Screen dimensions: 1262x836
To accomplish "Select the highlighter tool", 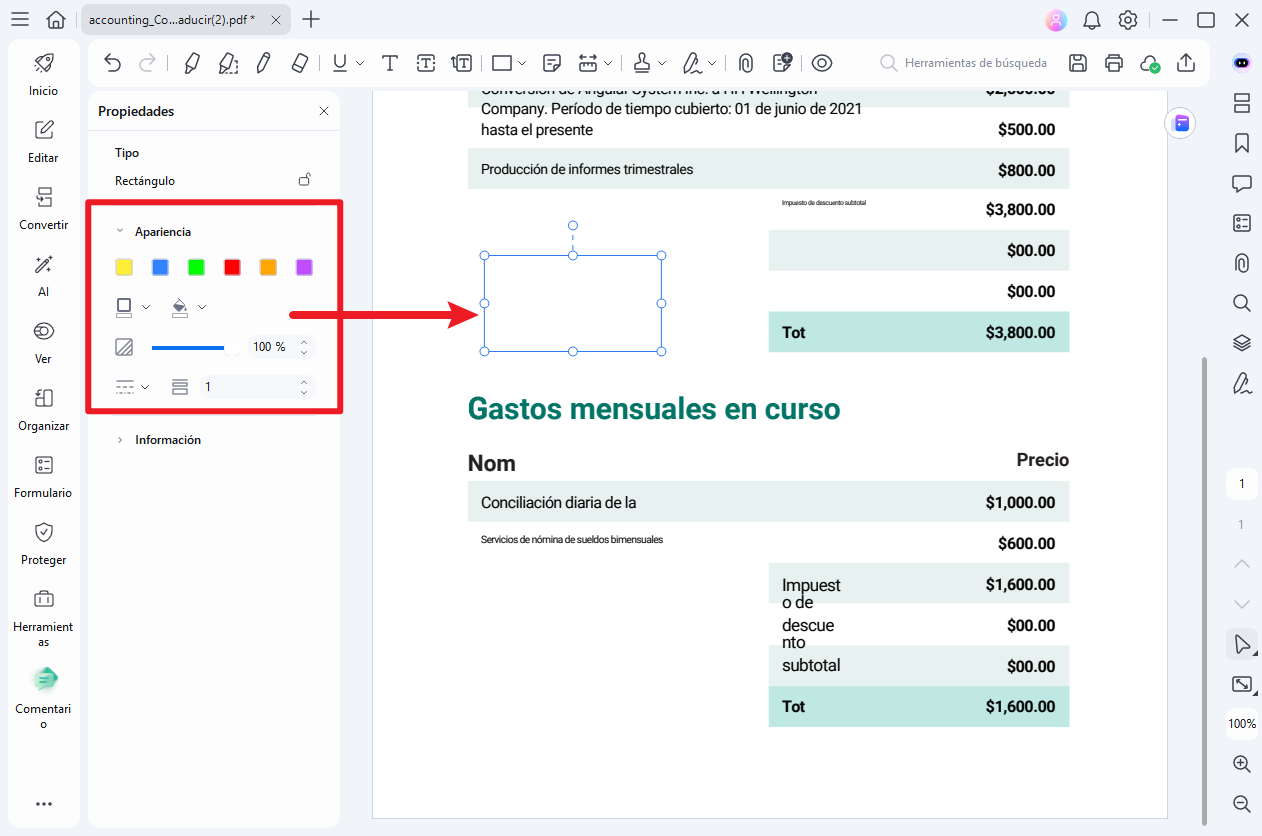I will click(191, 62).
